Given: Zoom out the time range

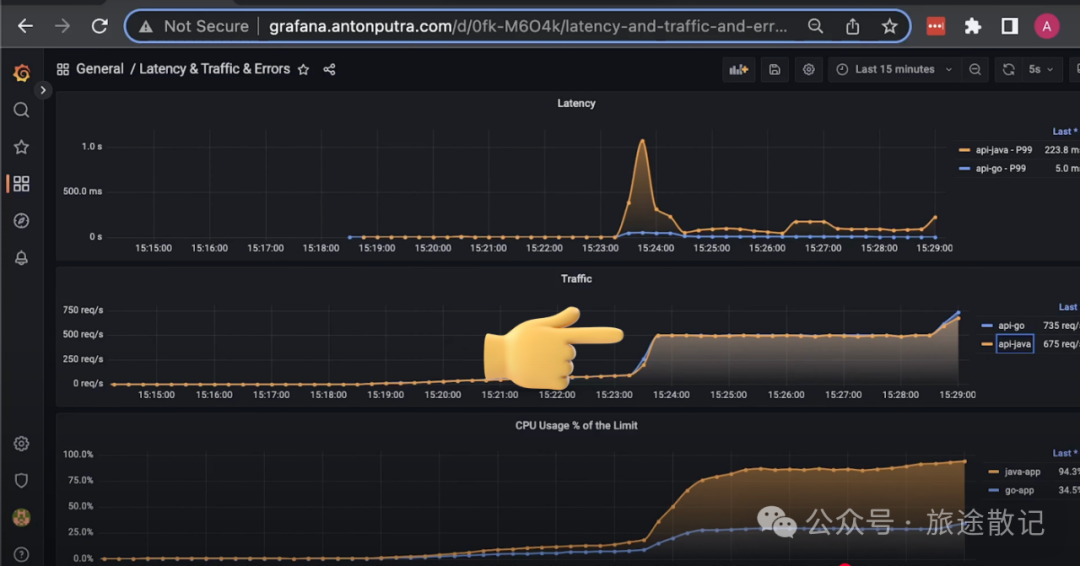Looking at the screenshot, I should point(975,70).
